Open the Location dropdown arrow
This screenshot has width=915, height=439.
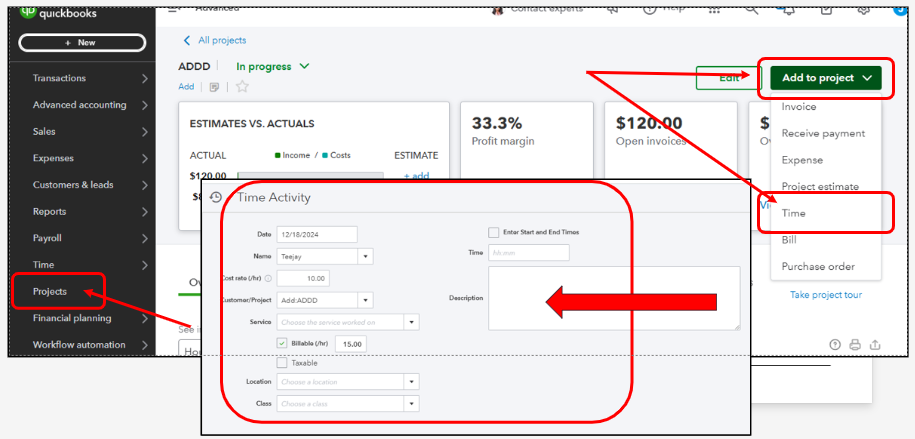point(411,382)
